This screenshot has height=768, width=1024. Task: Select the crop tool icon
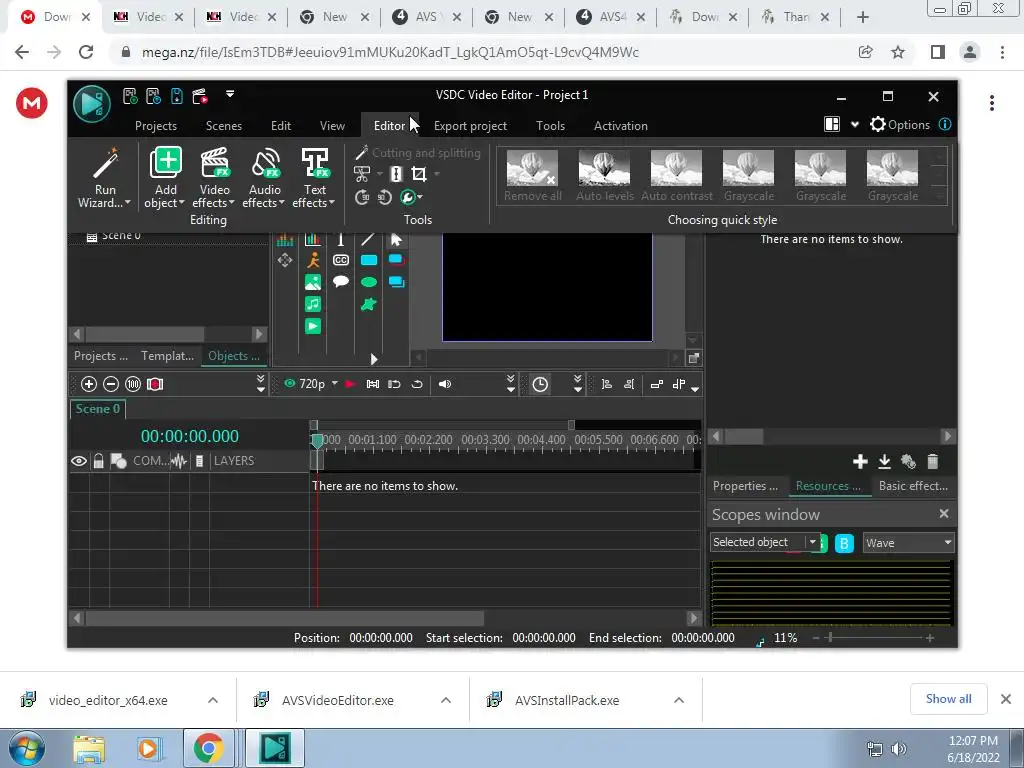coord(419,174)
